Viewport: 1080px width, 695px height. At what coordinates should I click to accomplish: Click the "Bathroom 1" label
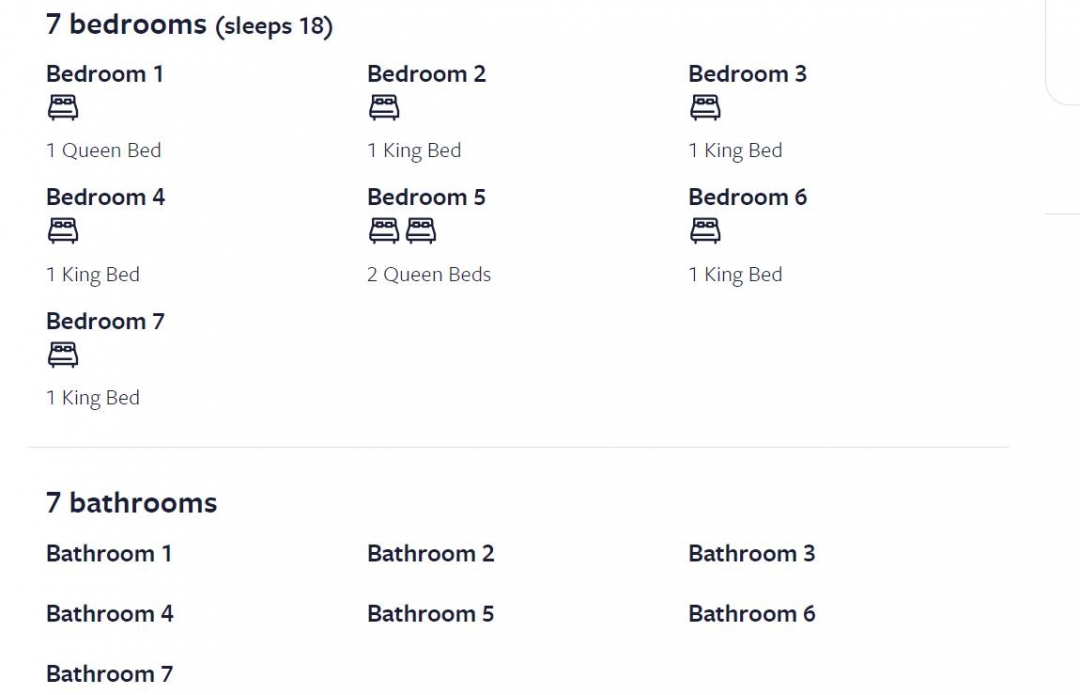109,553
